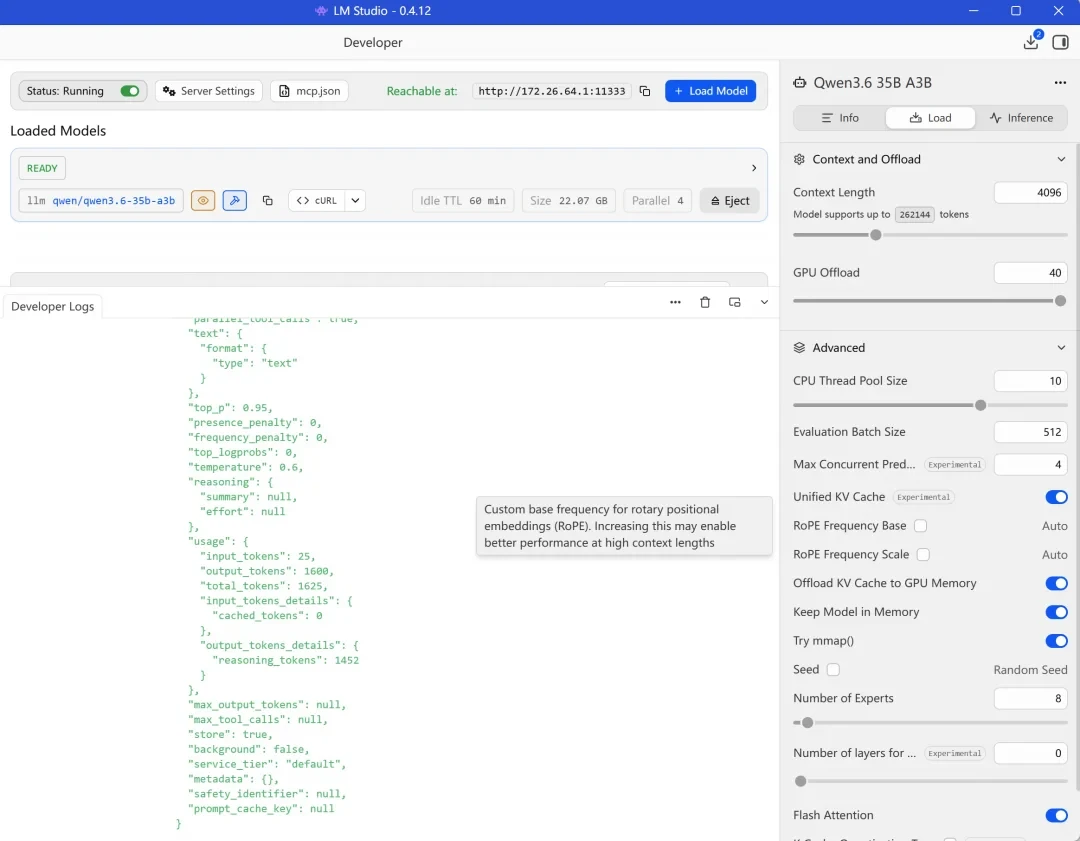
Task: Eject the loaded qwen model
Action: point(729,200)
